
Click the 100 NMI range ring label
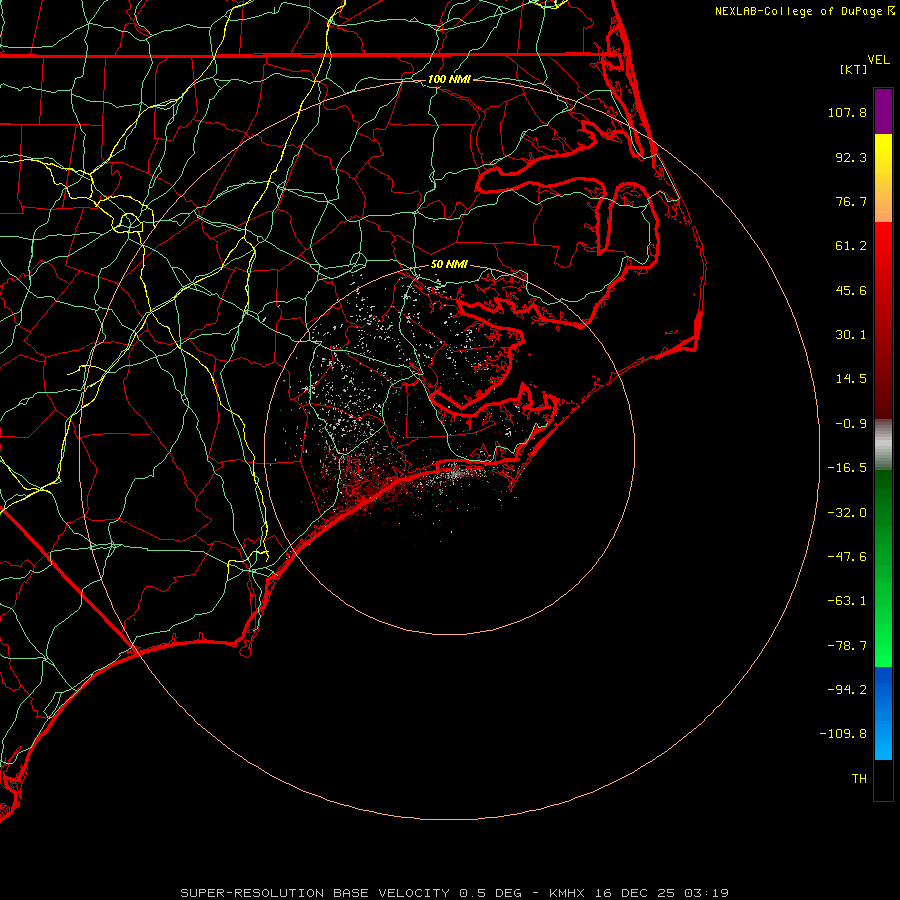tap(449, 79)
